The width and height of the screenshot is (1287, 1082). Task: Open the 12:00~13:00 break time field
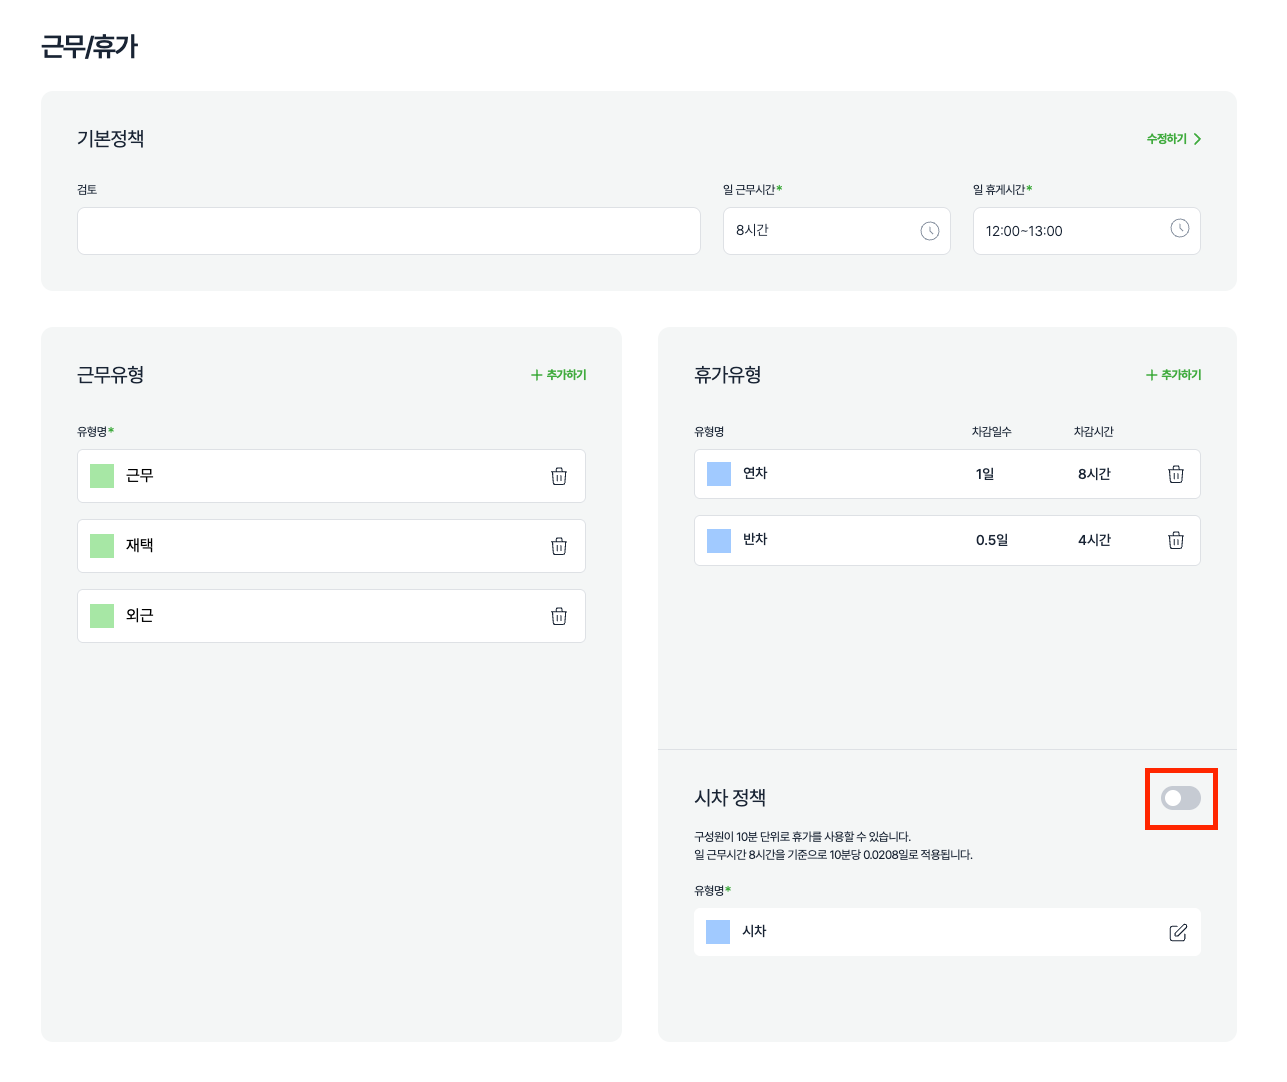(x=1070, y=231)
